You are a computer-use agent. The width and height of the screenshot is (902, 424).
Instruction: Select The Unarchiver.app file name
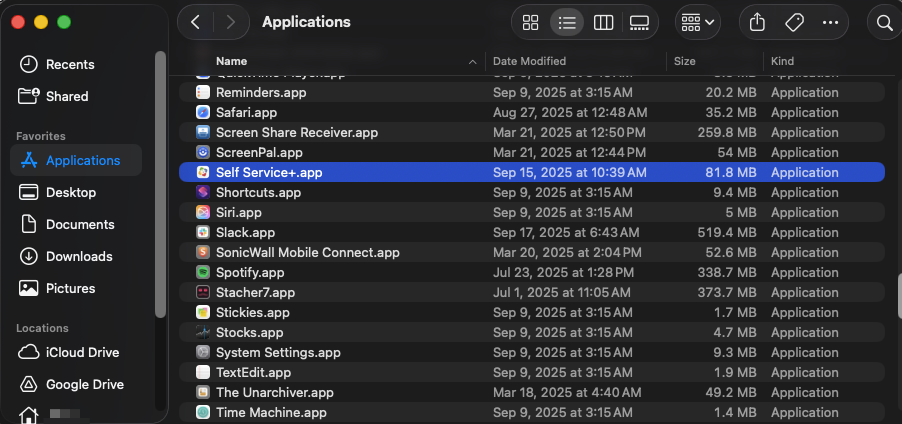point(274,392)
